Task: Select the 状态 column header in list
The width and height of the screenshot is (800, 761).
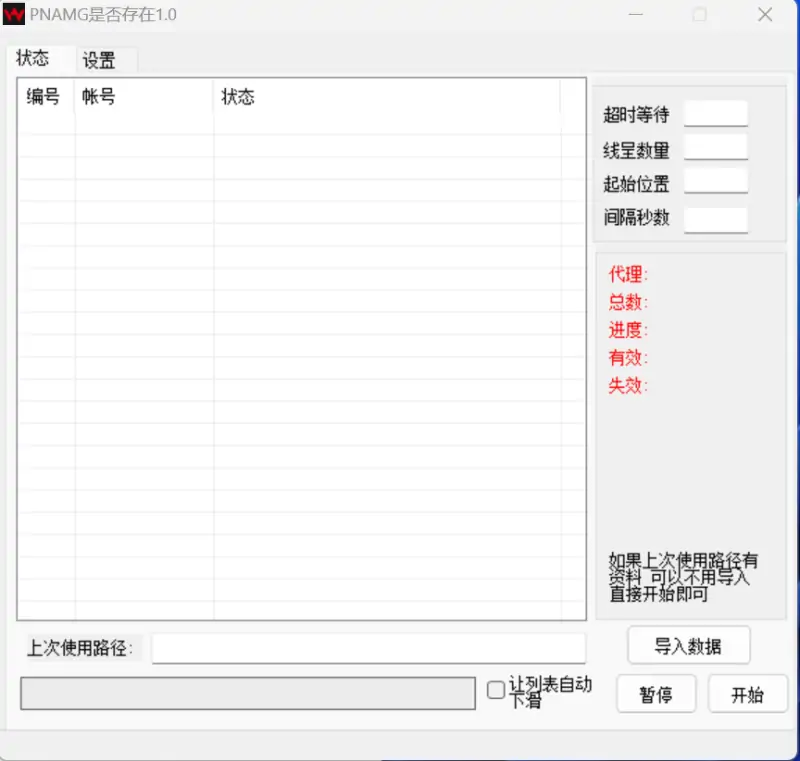Action: [239, 97]
